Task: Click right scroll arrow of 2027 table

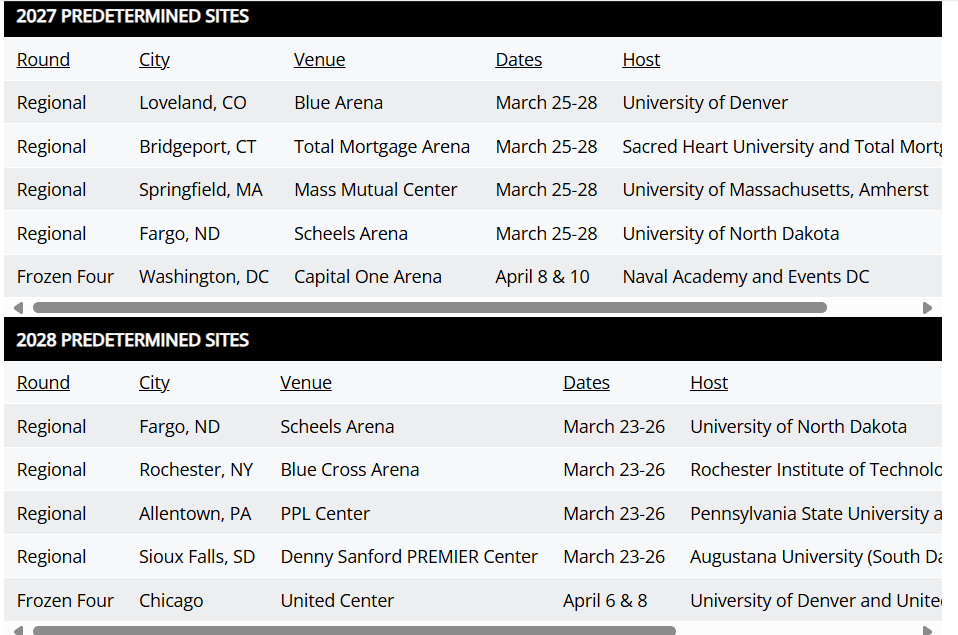Action: [x=927, y=307]
